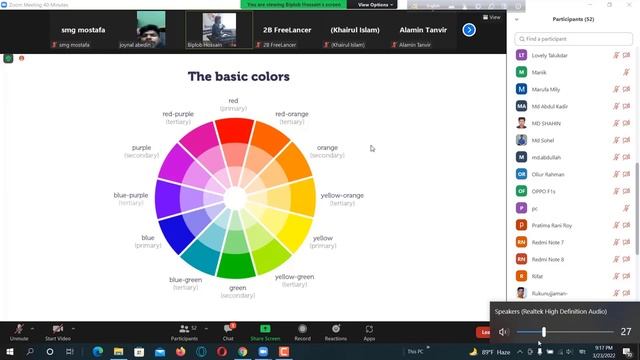The width and height of the screenshot is (640, 360).
Task: Click Lovely Talukdar's muted microphone icon
Action: (616, 55)
